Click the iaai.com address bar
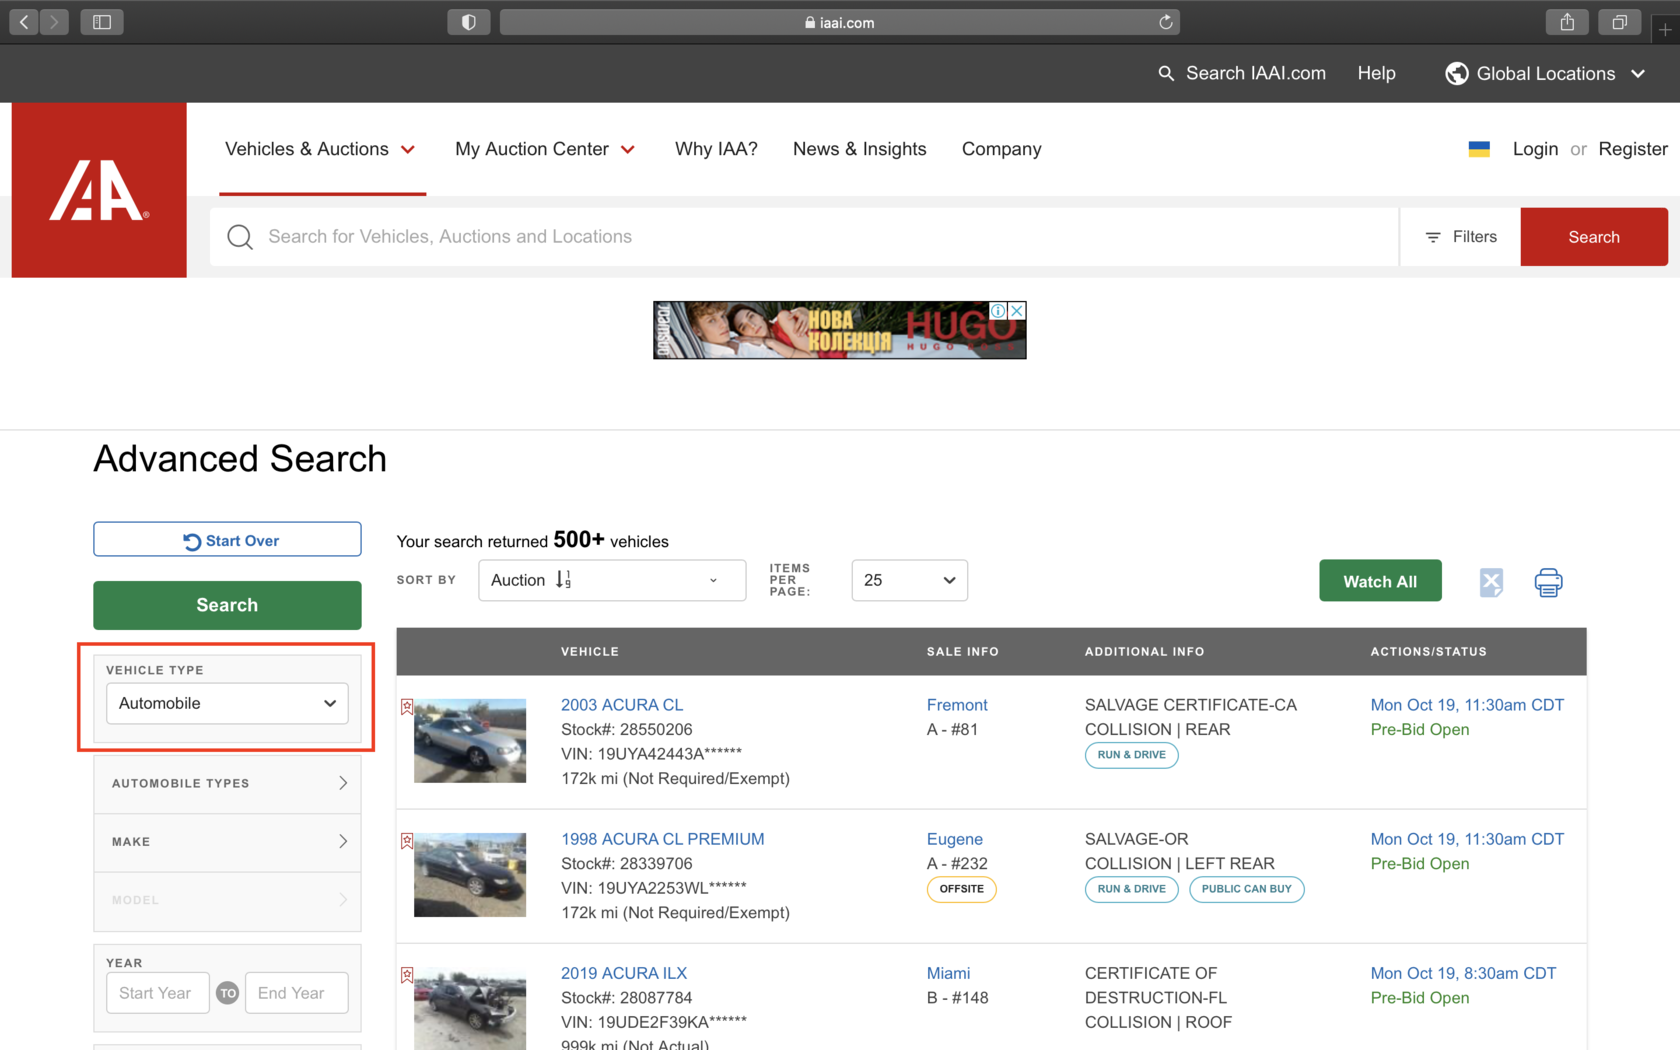Screen dimensions: 1680x1050 click(839, 22)
